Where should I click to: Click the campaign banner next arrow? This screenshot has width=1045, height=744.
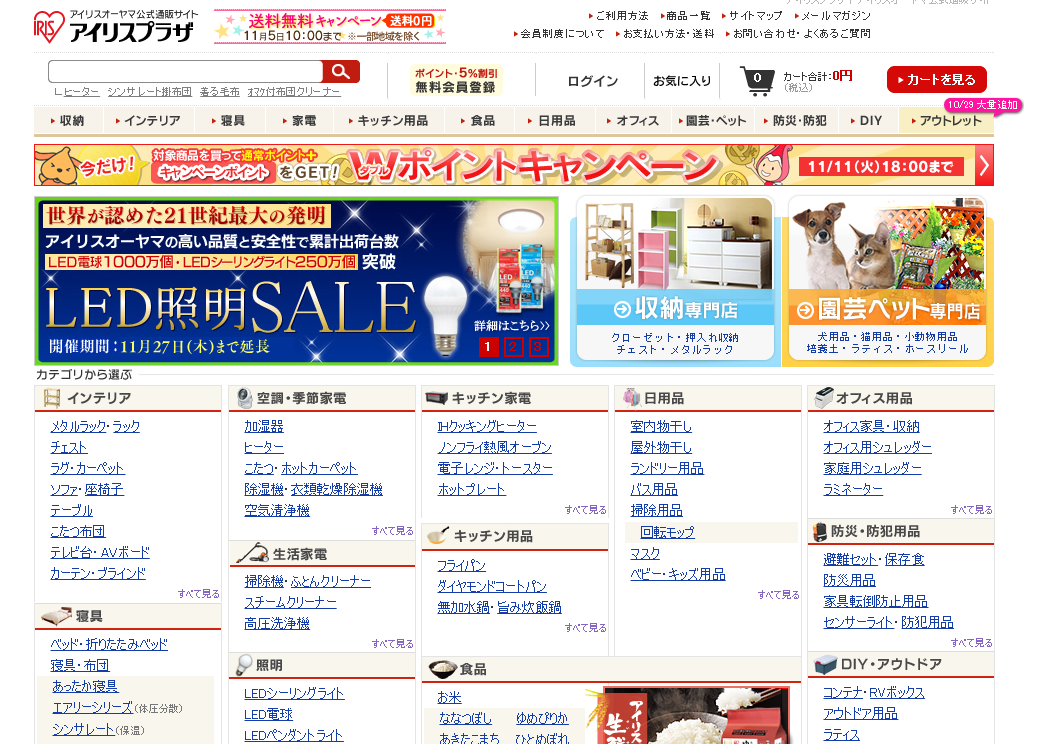click(x=984, y=165)
